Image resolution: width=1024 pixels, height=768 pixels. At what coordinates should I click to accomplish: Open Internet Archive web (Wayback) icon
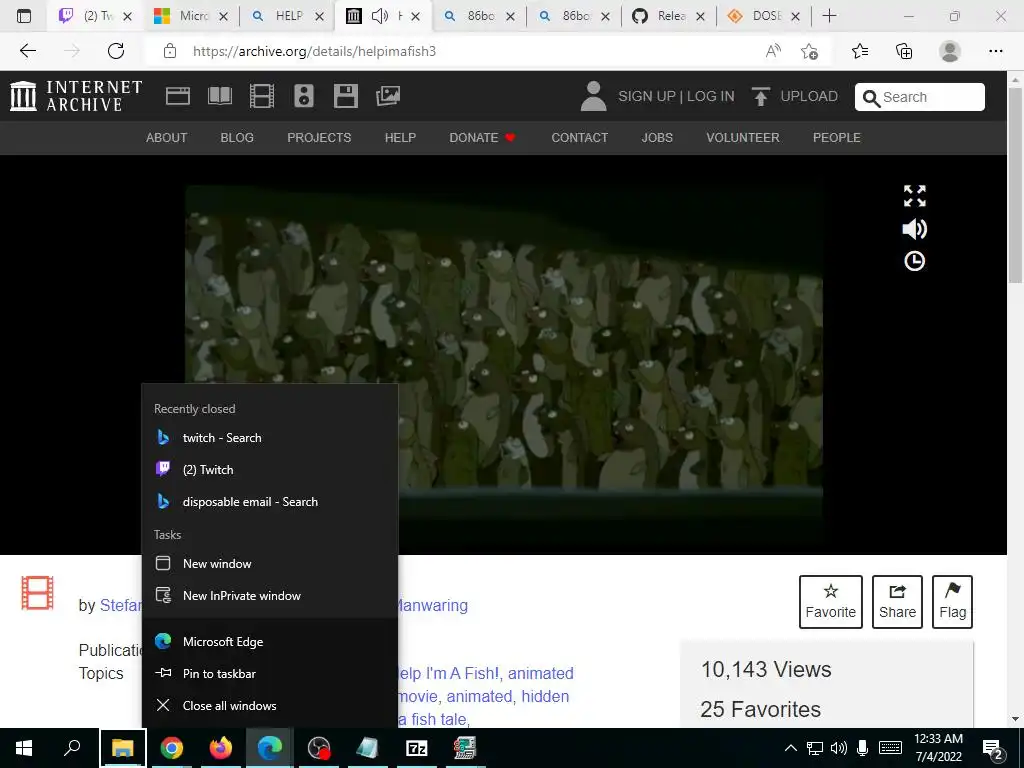coord(178,96)
